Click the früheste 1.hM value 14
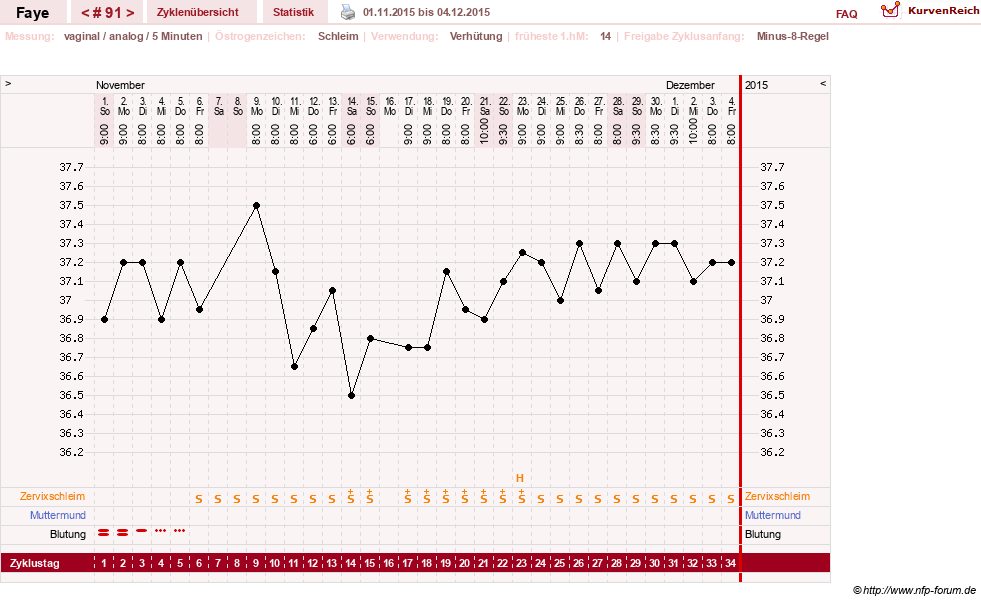The image size is (981, 602). coord(605,36)
